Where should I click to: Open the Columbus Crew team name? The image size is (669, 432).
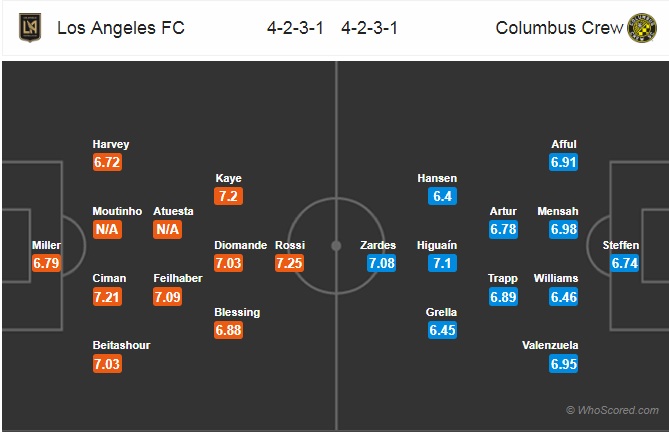point(559,28)
